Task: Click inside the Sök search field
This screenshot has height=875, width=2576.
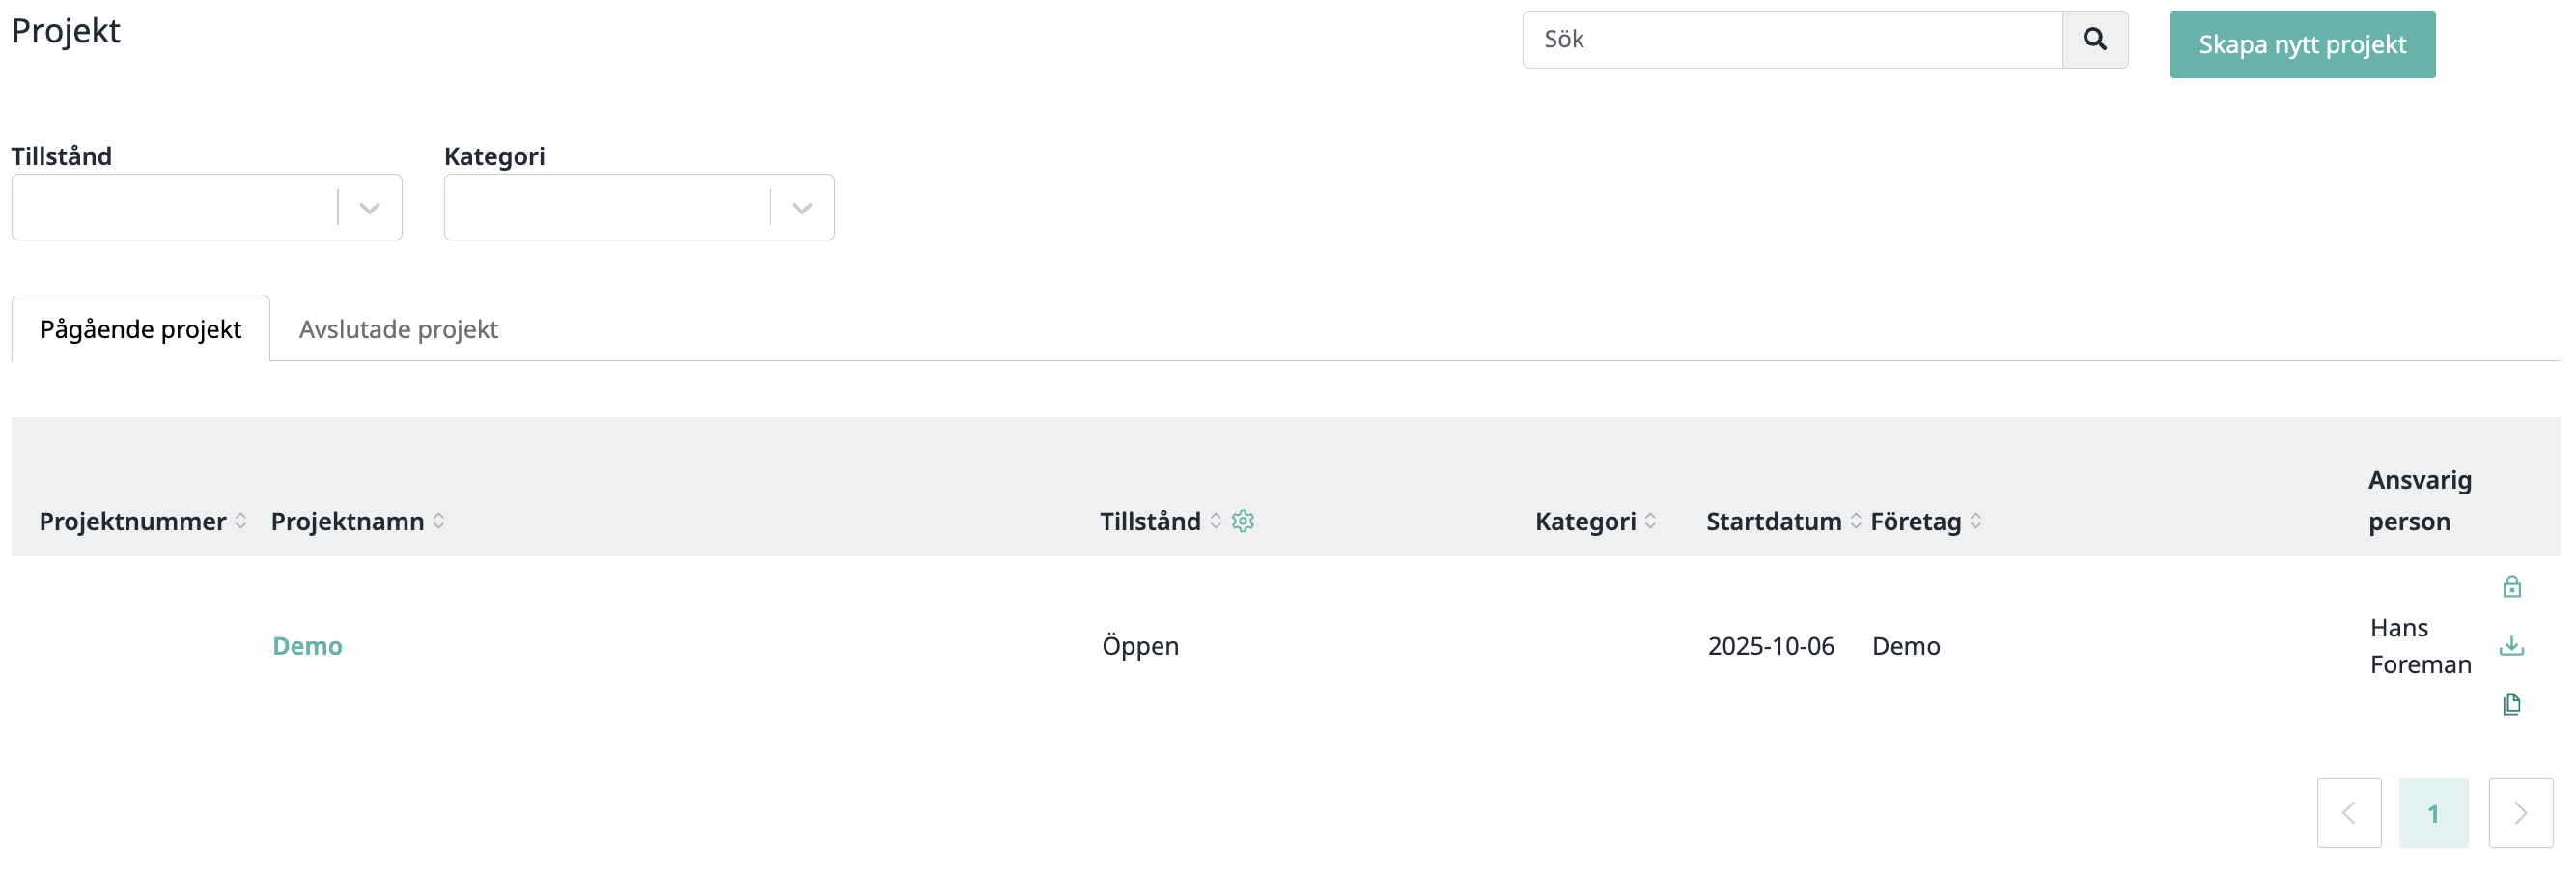Action: [1792, 40]
